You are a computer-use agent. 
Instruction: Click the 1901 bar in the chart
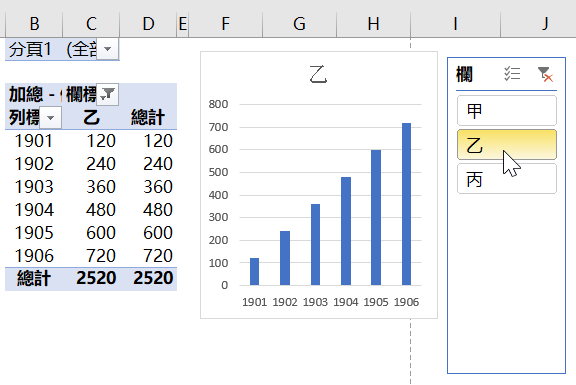tap(254, 271)
